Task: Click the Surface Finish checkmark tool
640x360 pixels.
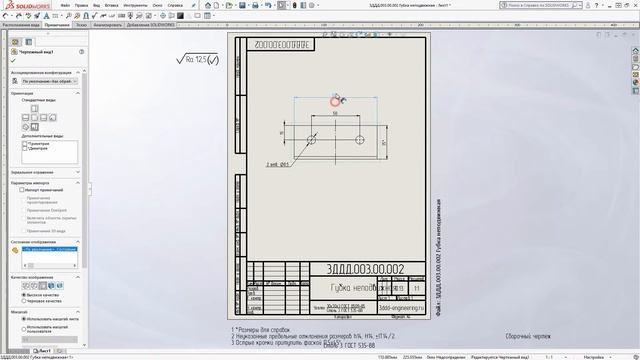Action: (94, 16)
